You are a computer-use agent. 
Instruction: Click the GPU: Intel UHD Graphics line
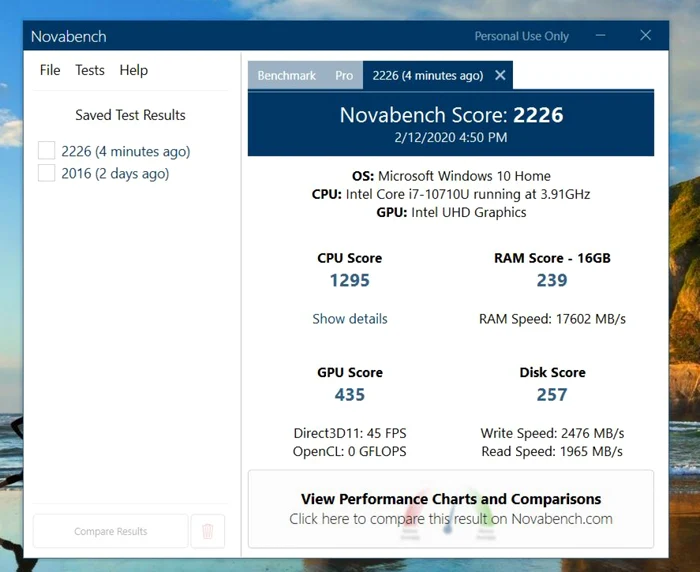pos(451,212)
